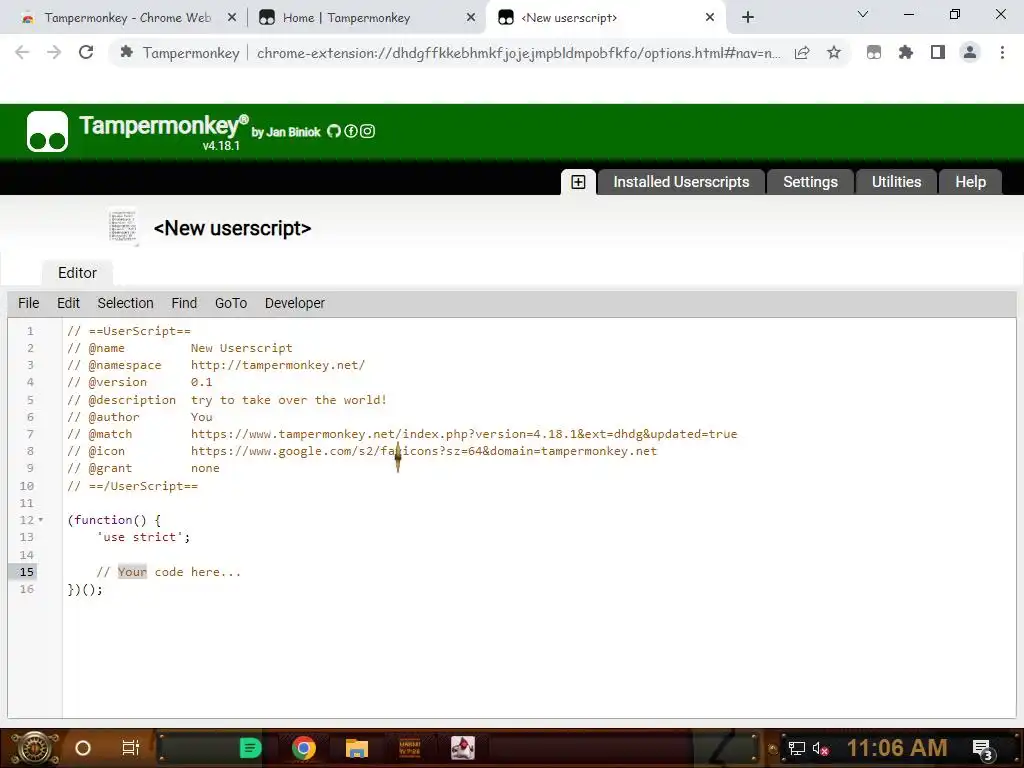The height and width of the screenshot is (768, 1024).
Task: Open the green notes app in taskbar
Action: 250,748
